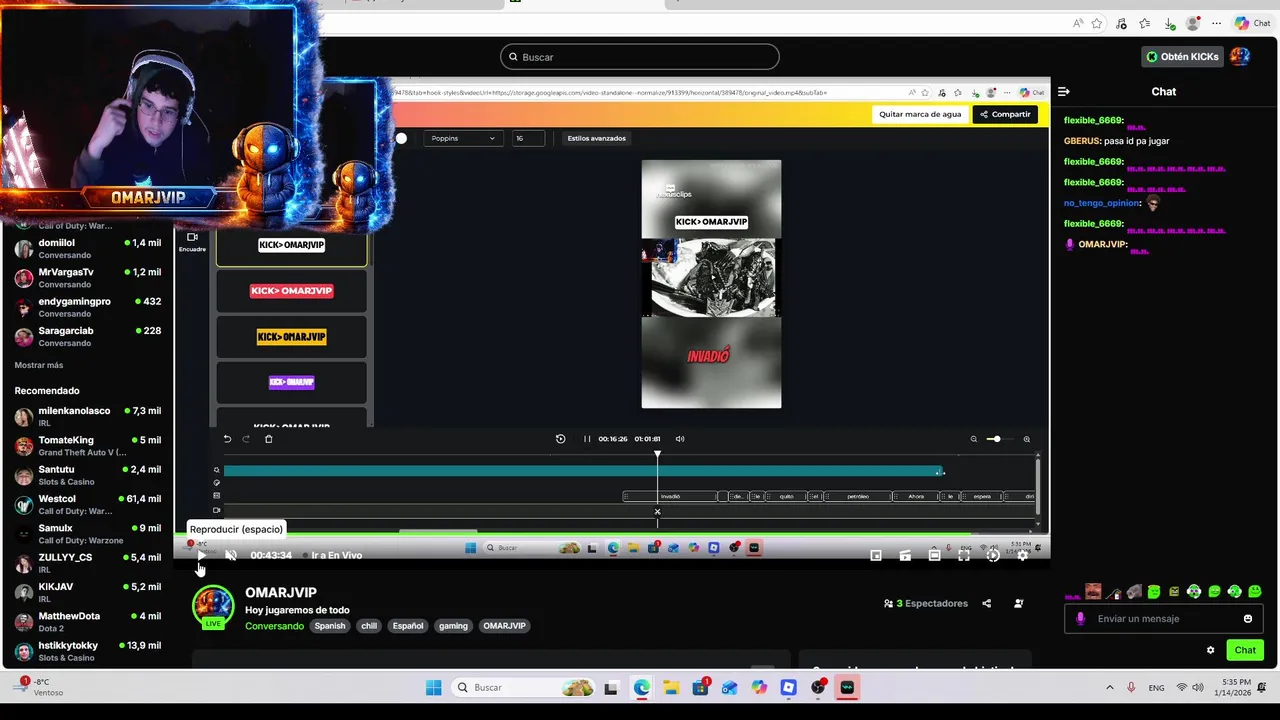The width and height of the screenshot is (1280, 720).
Task: Open the Conversando category link
Action: (x=274, y=626)
